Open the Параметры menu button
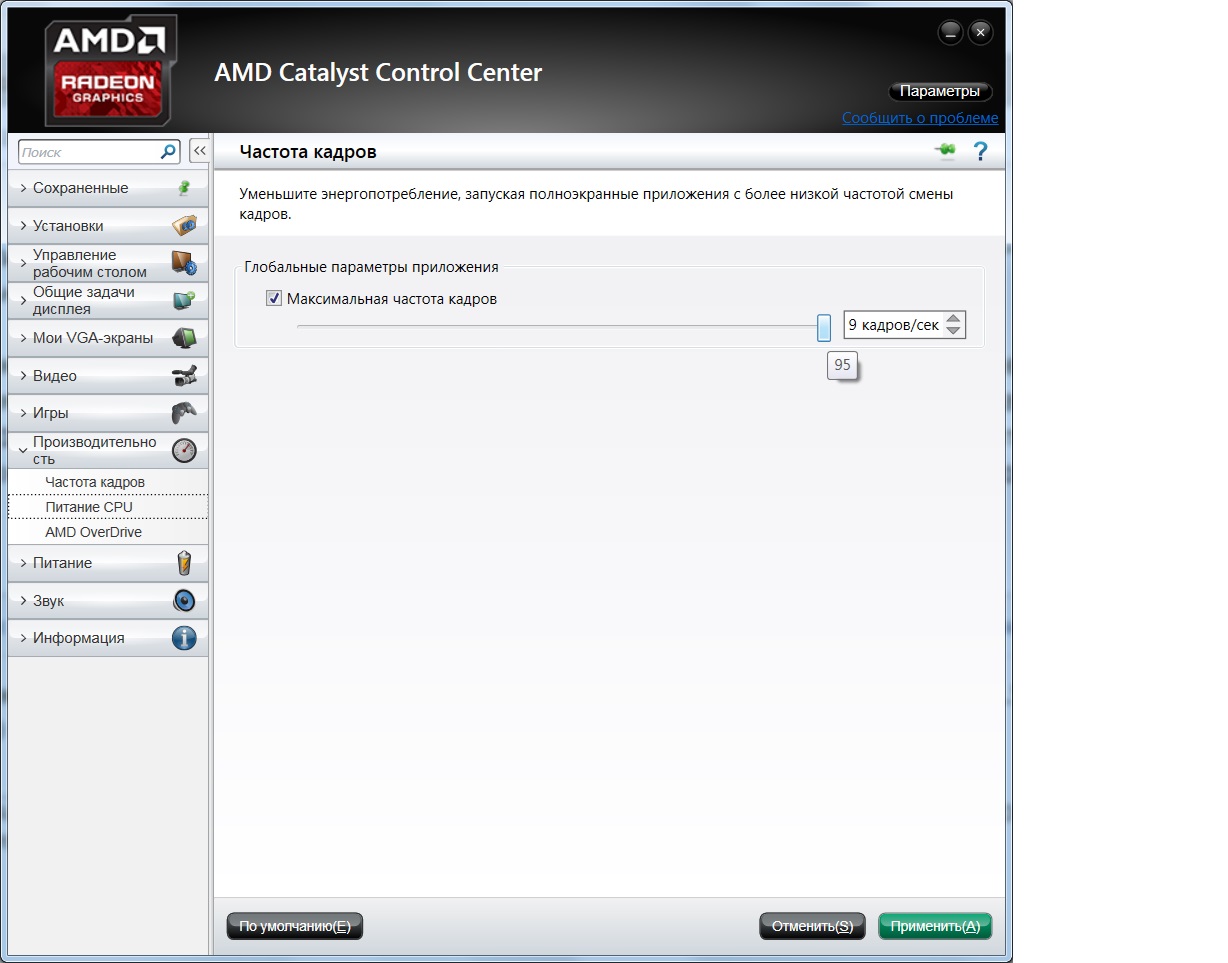 coord(940,91)
